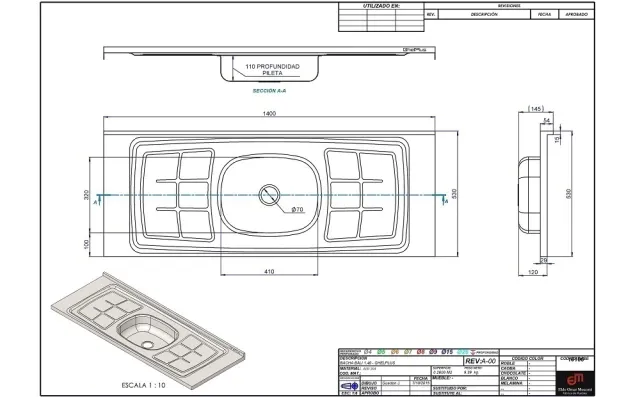The image size is (640, 397).
Task: Click the 'ESCALA 1 : 10' scale text
Action: click(x=143, y=385)
